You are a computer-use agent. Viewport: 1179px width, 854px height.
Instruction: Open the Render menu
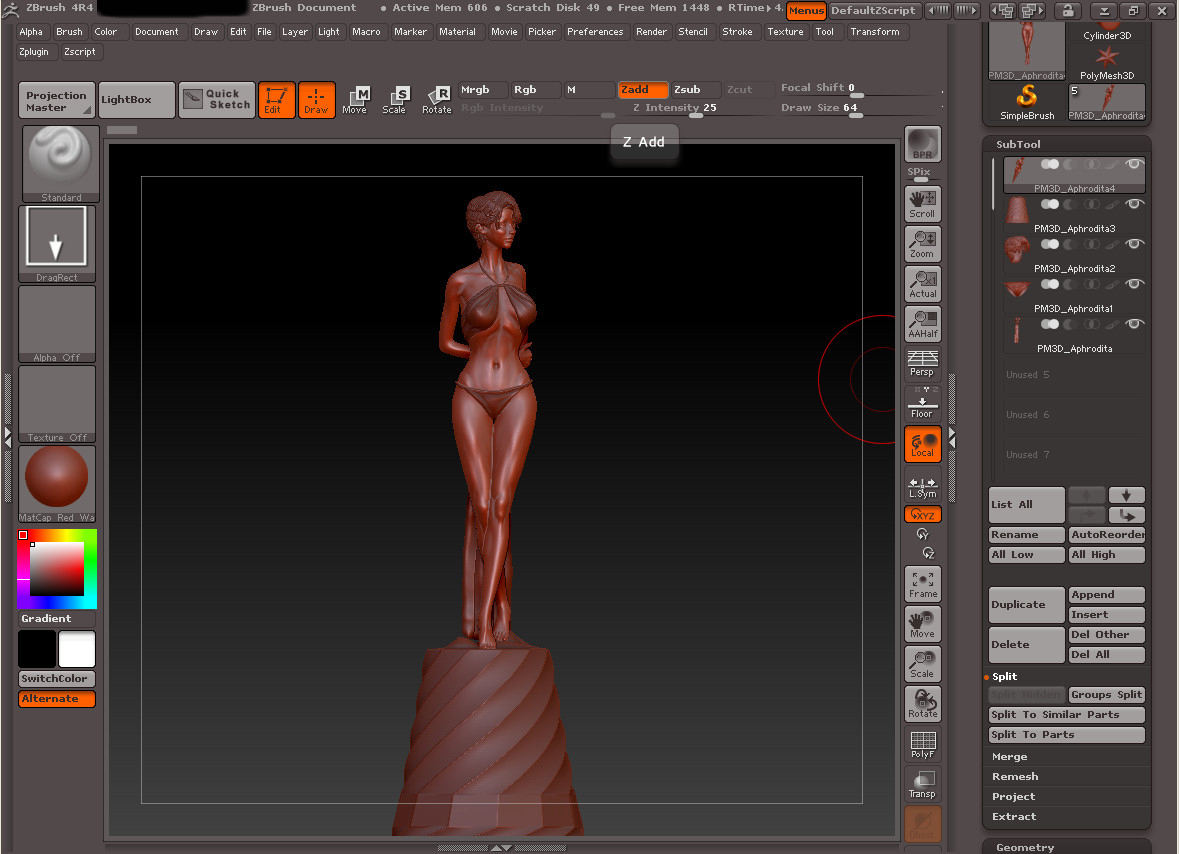pos(651,32)
